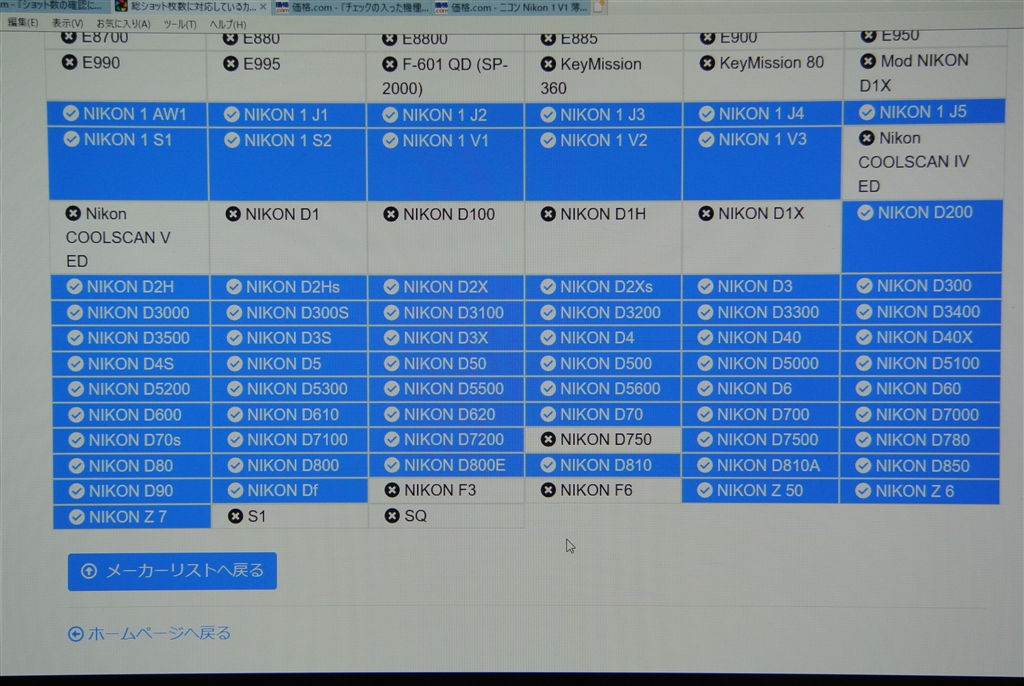Select the NIKON D40X cell
1024x686 pixels.
(x=920, y=337)
